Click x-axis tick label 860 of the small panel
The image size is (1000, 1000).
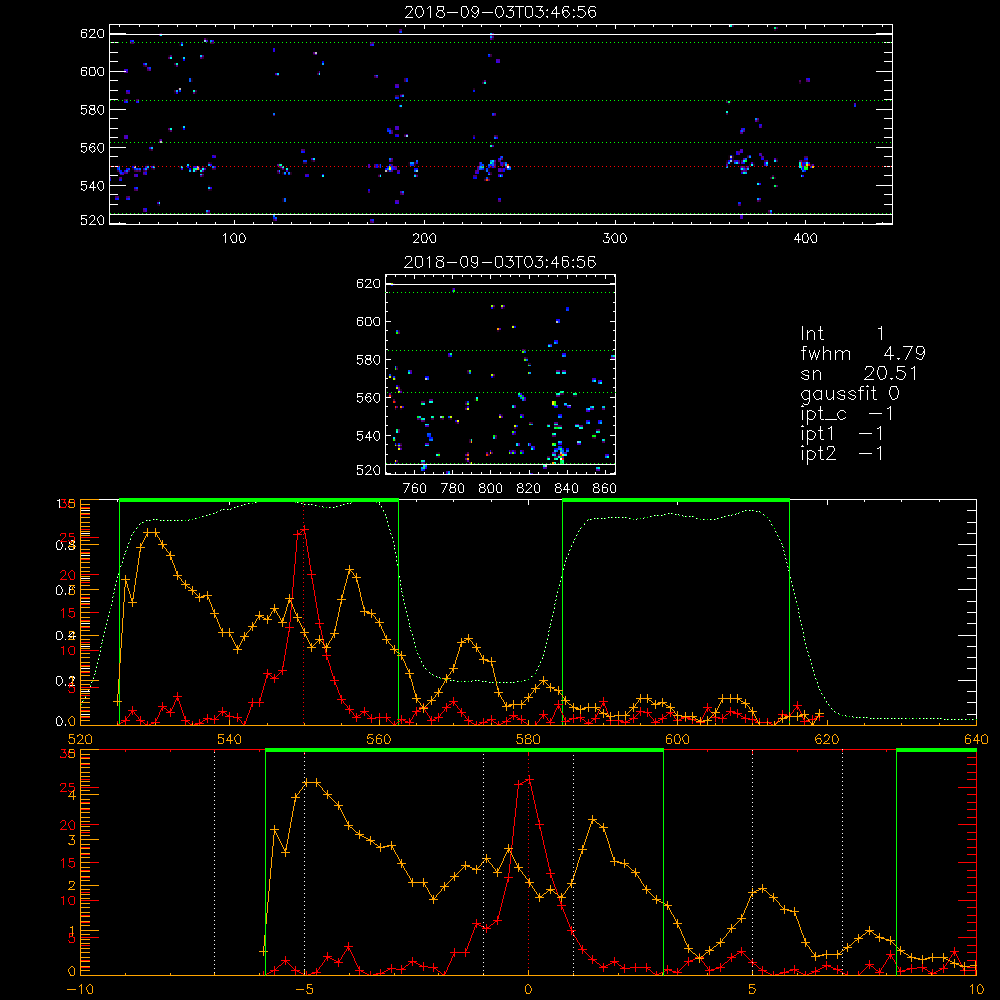coord(605,489)
